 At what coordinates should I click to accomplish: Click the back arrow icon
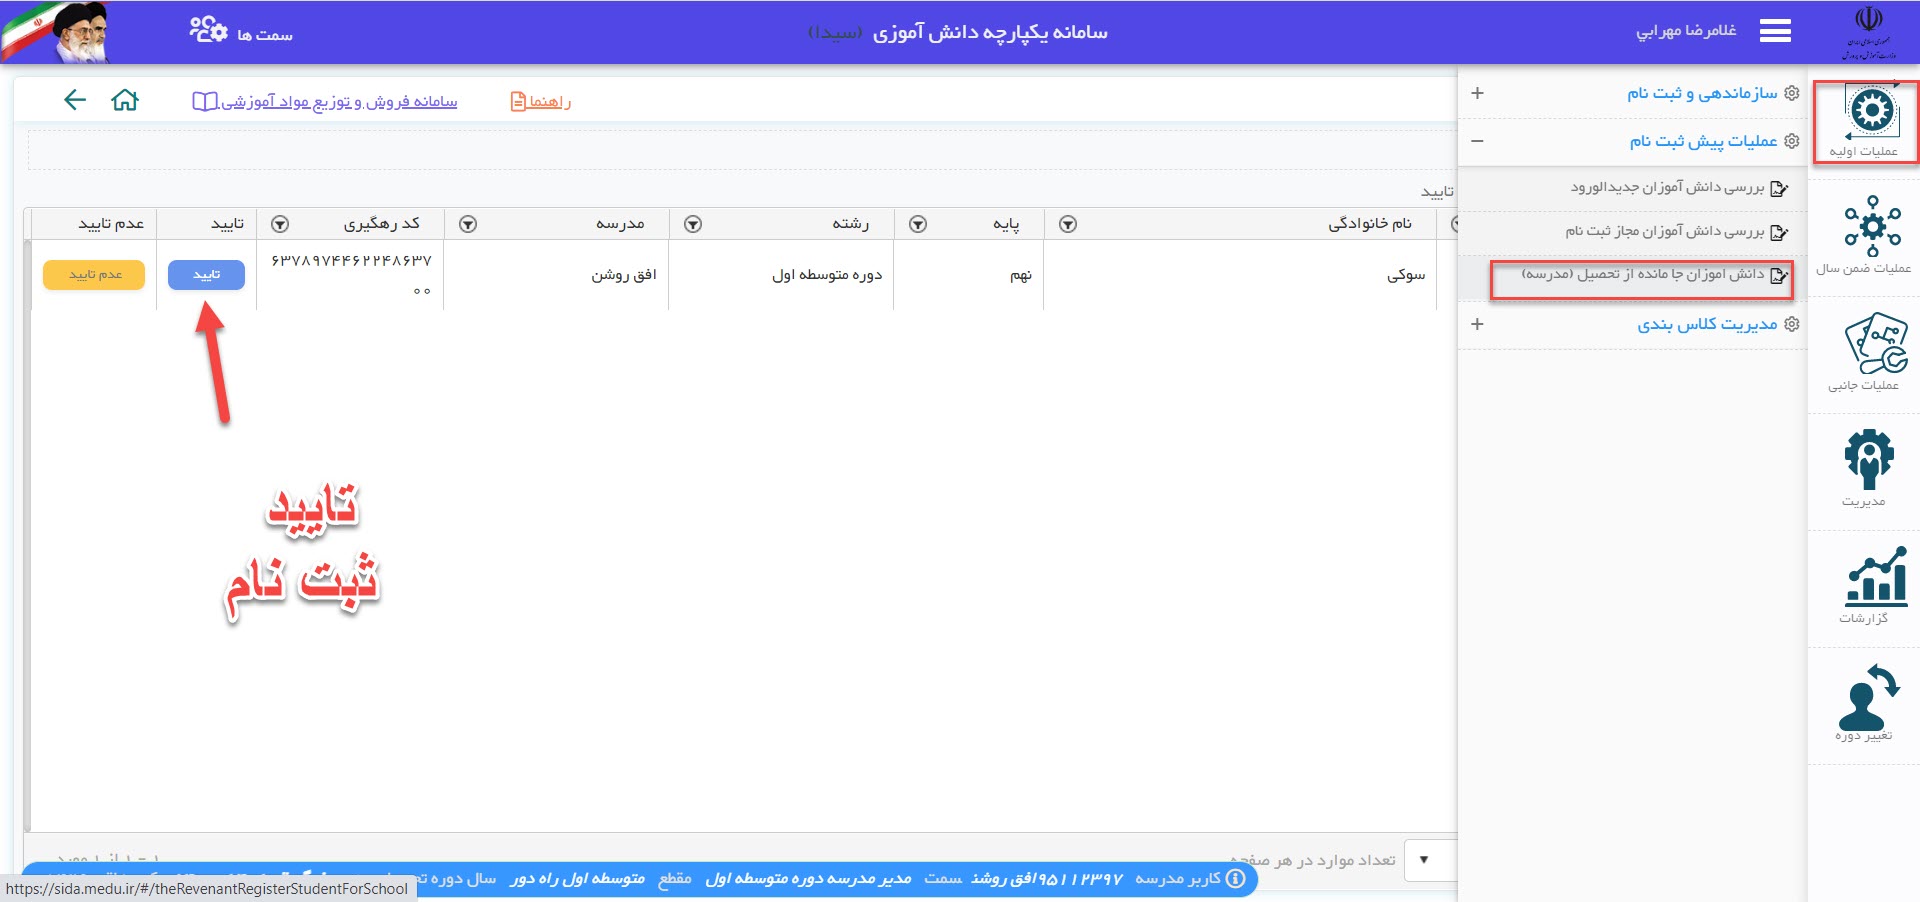point(75,100)
